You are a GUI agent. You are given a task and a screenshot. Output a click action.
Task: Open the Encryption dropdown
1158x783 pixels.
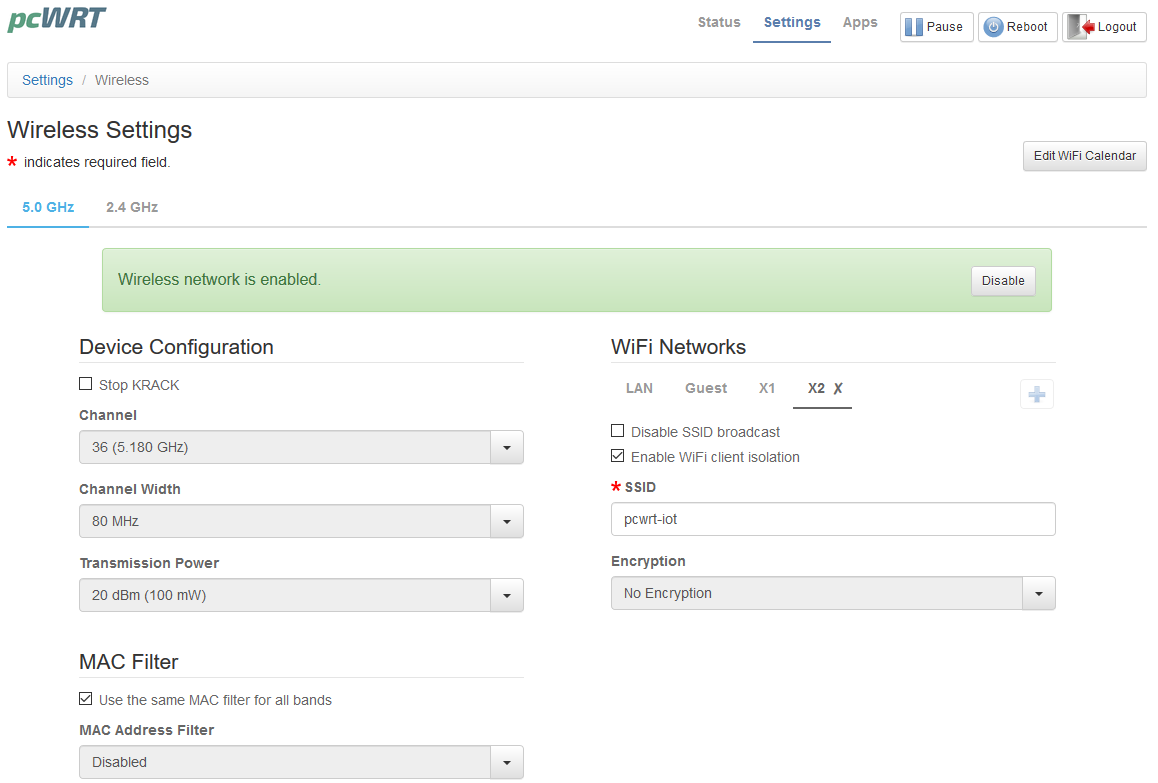[x=833, y=593]
